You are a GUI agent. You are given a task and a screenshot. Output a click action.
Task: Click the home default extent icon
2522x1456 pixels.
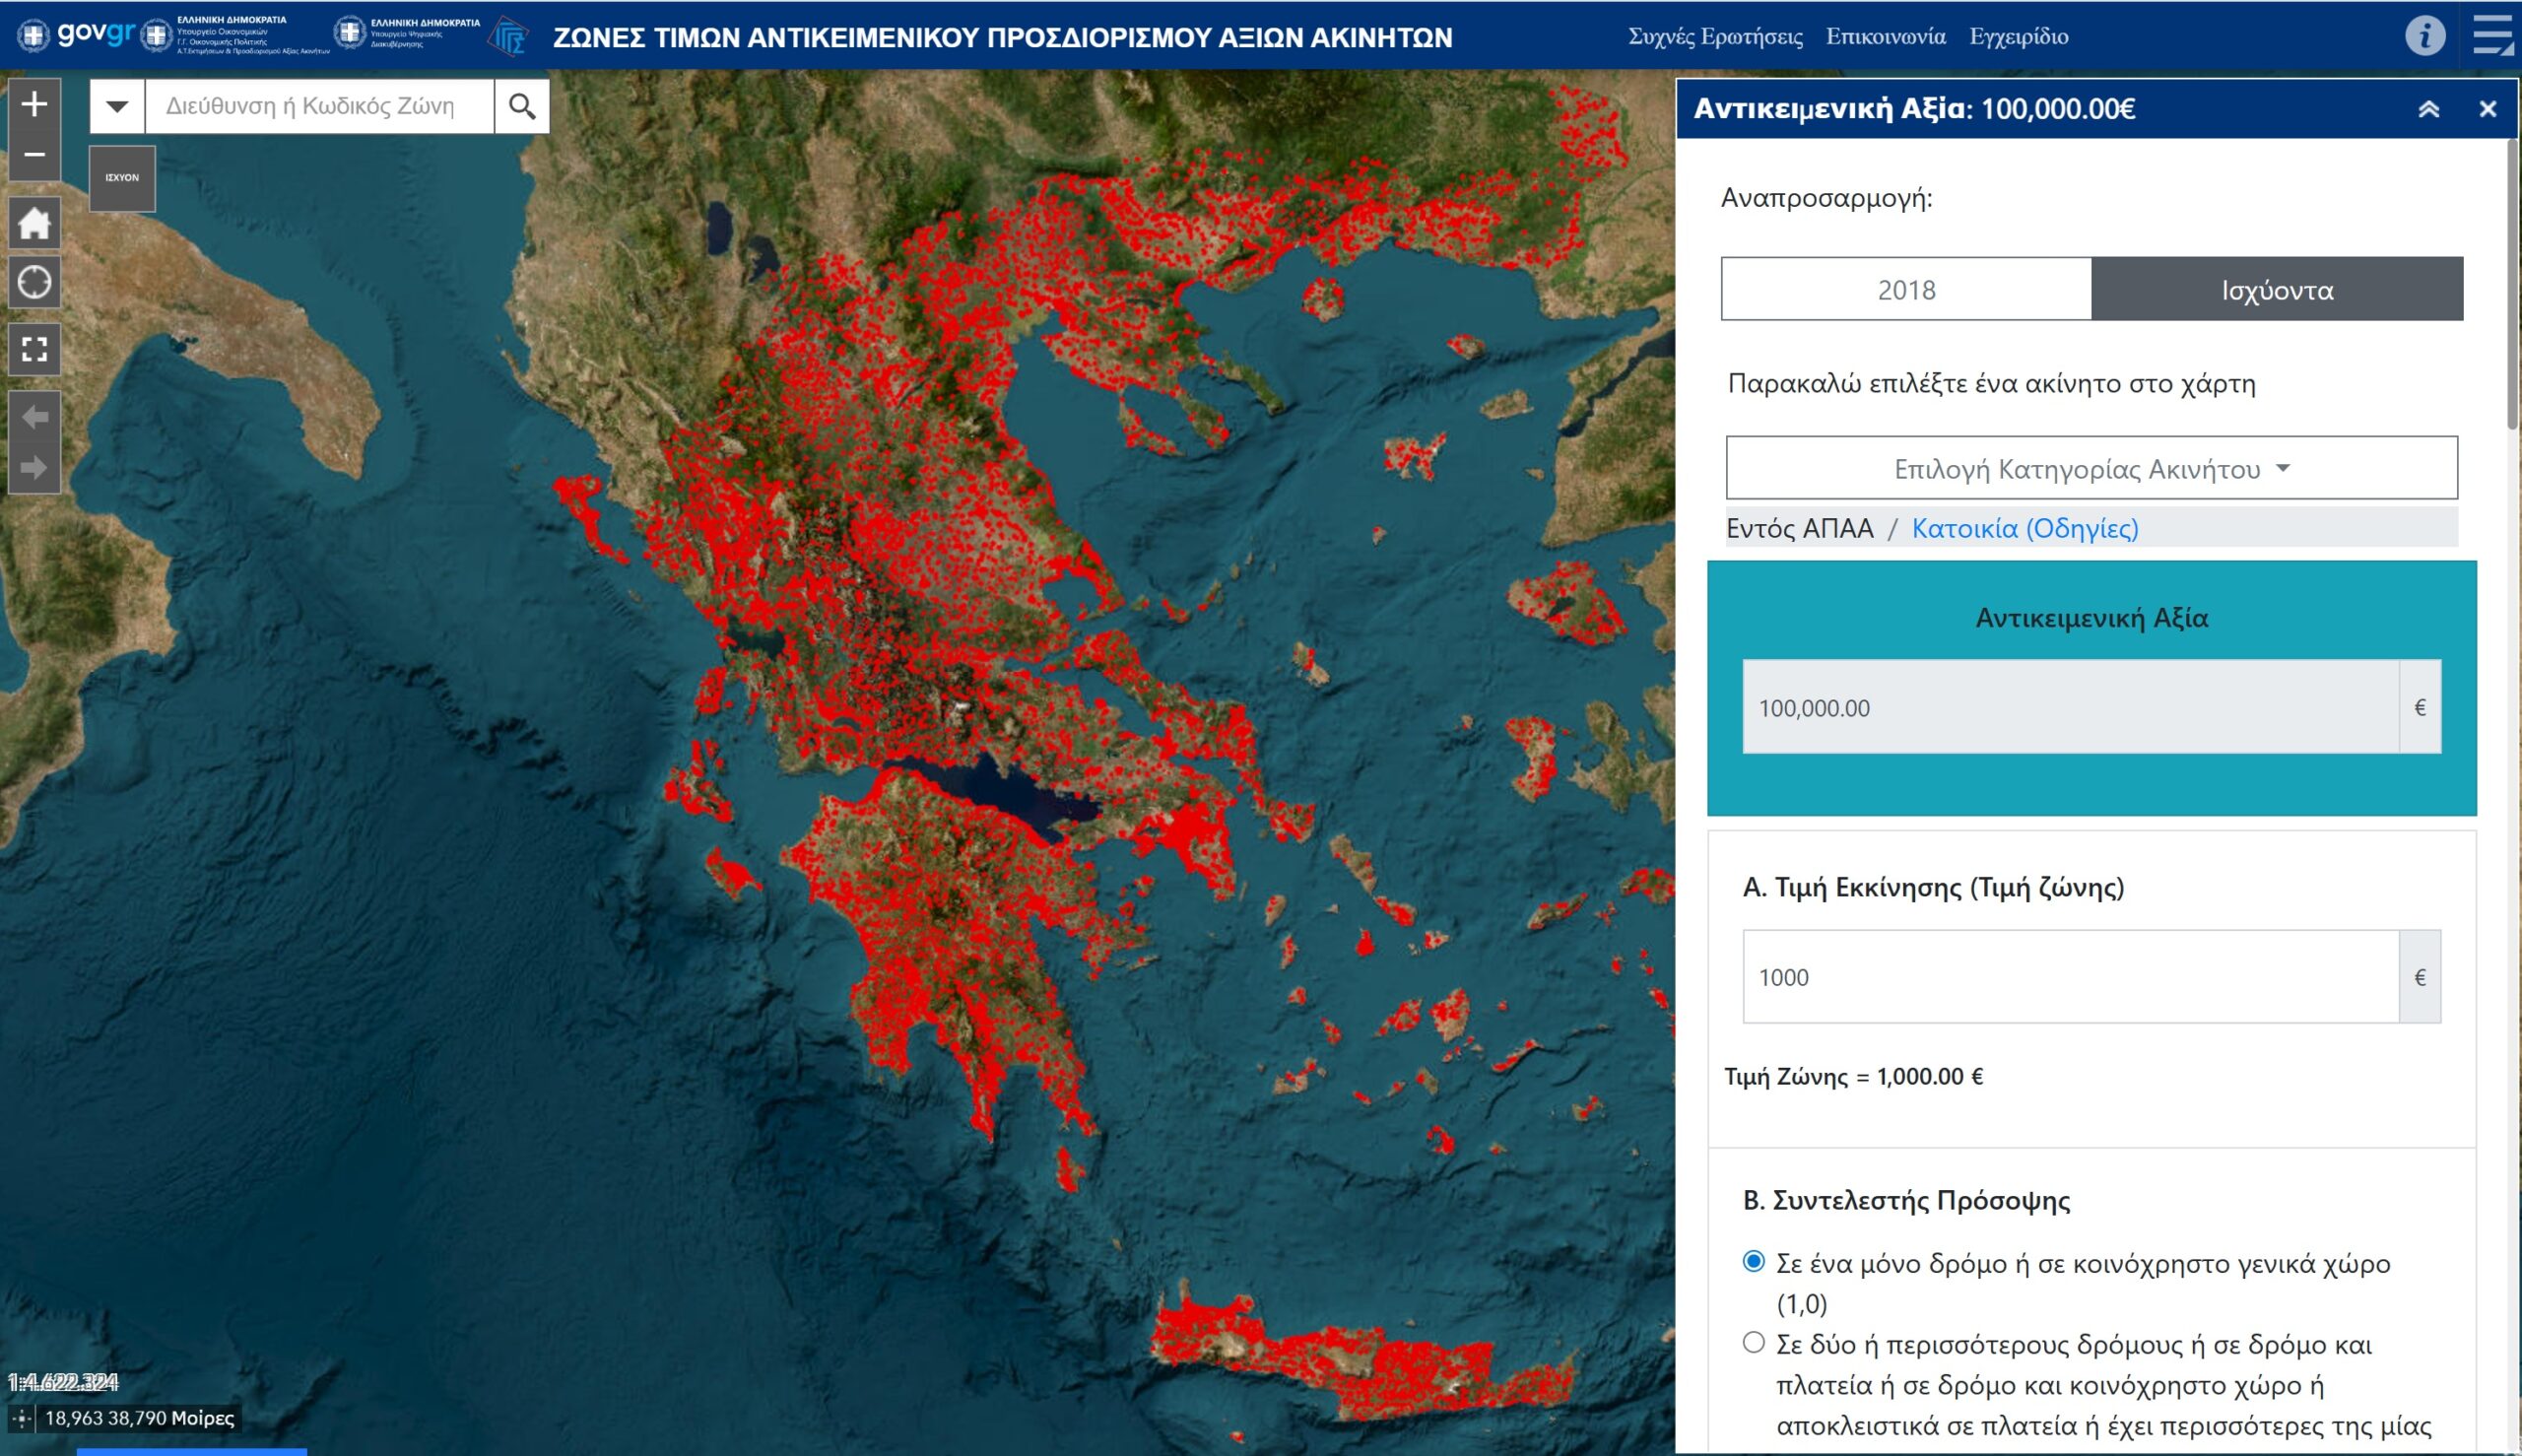pos(35,223)
